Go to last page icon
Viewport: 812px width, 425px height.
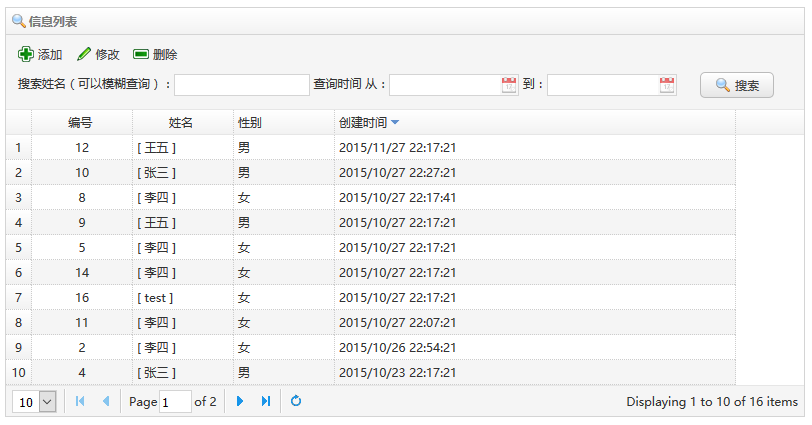point(266,401)
